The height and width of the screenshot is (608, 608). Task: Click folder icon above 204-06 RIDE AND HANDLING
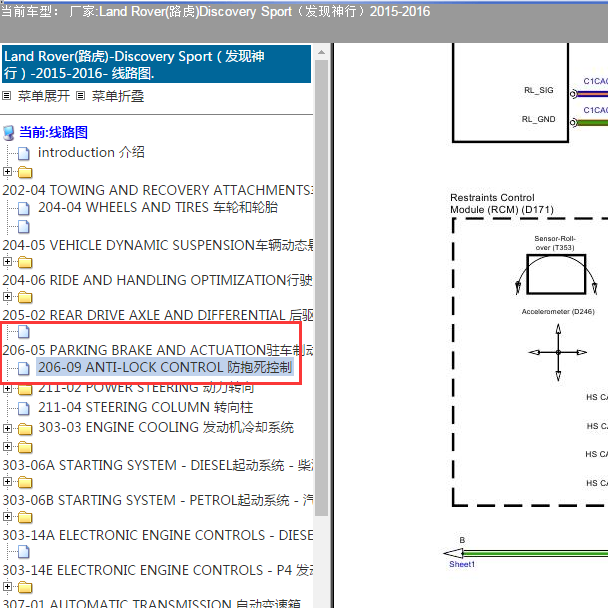25,262
